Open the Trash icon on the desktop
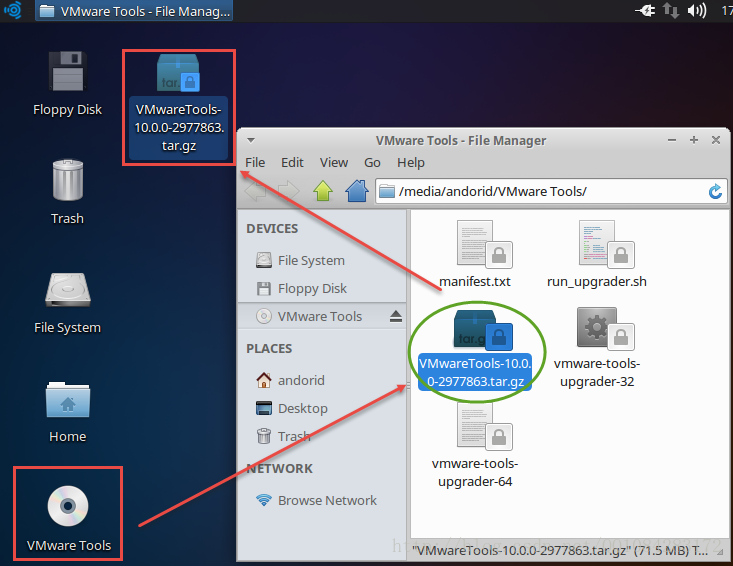733x566 pixels. (68, 193)
